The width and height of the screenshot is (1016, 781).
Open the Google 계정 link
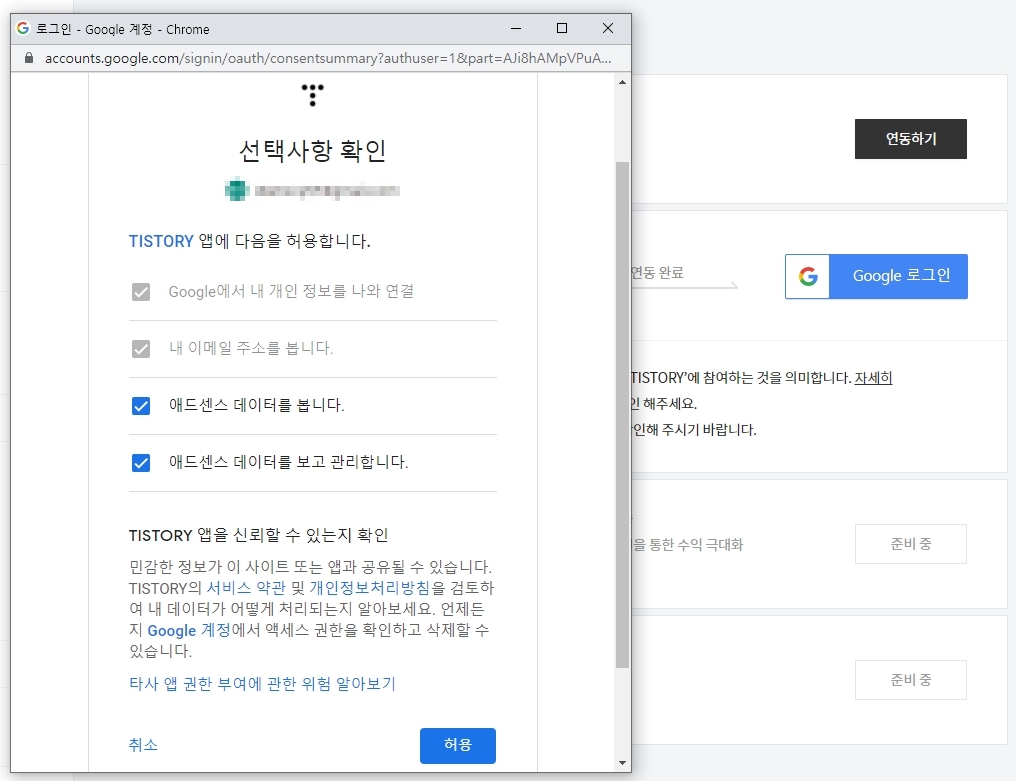pos(189,630)
